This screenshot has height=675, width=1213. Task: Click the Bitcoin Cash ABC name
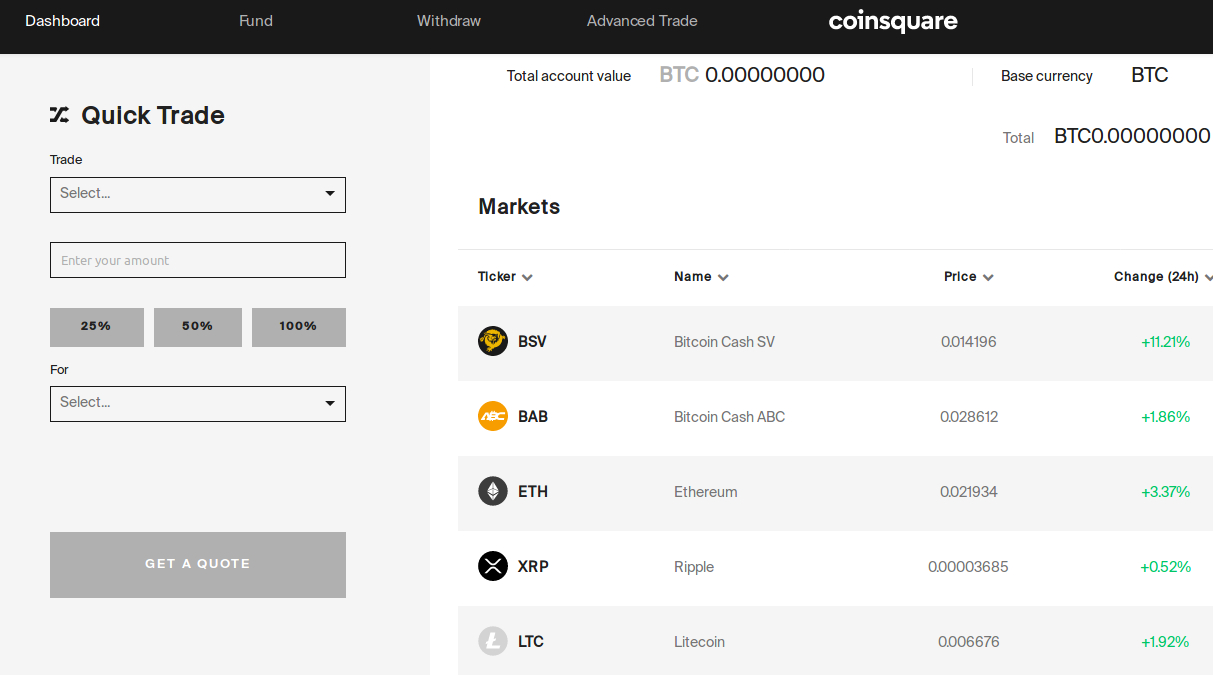[730, 417]
